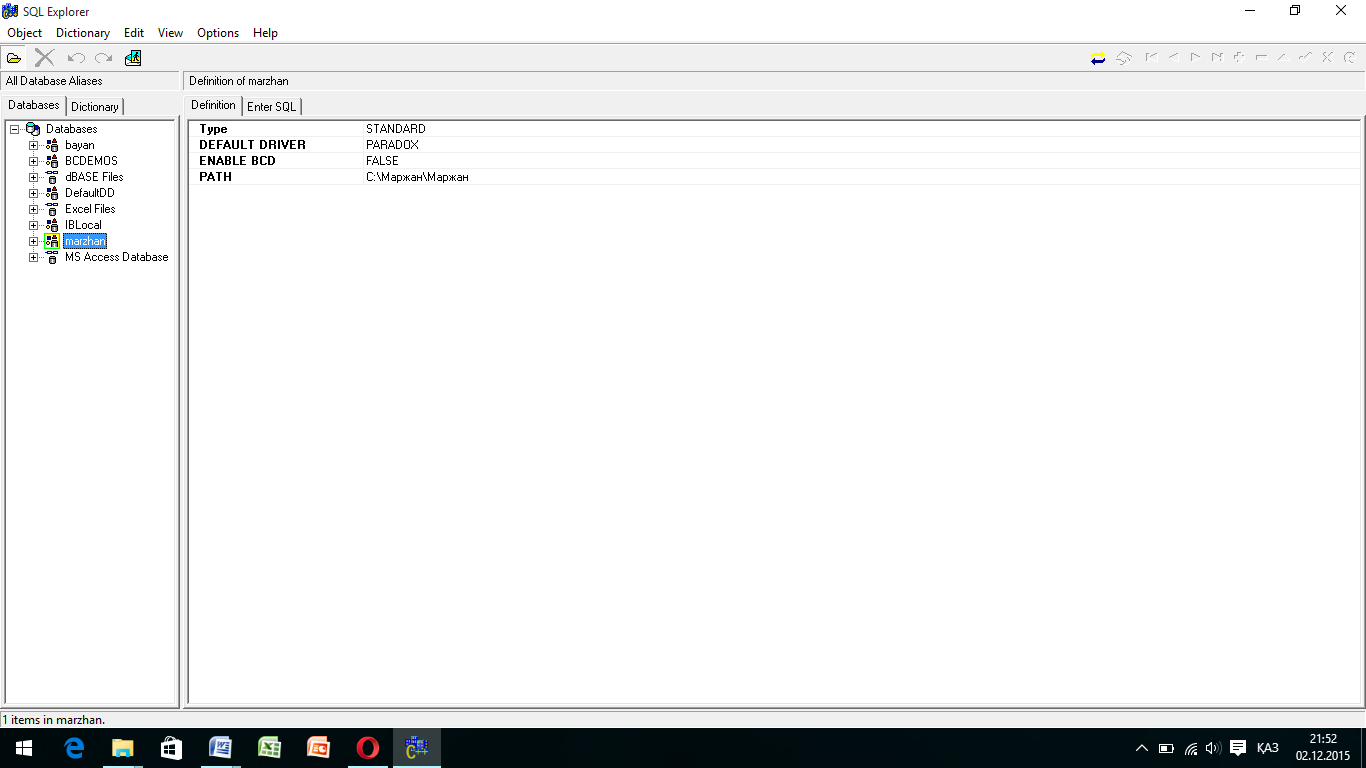
Task: Open Word from the taskbar
Action: pos(220,748)
